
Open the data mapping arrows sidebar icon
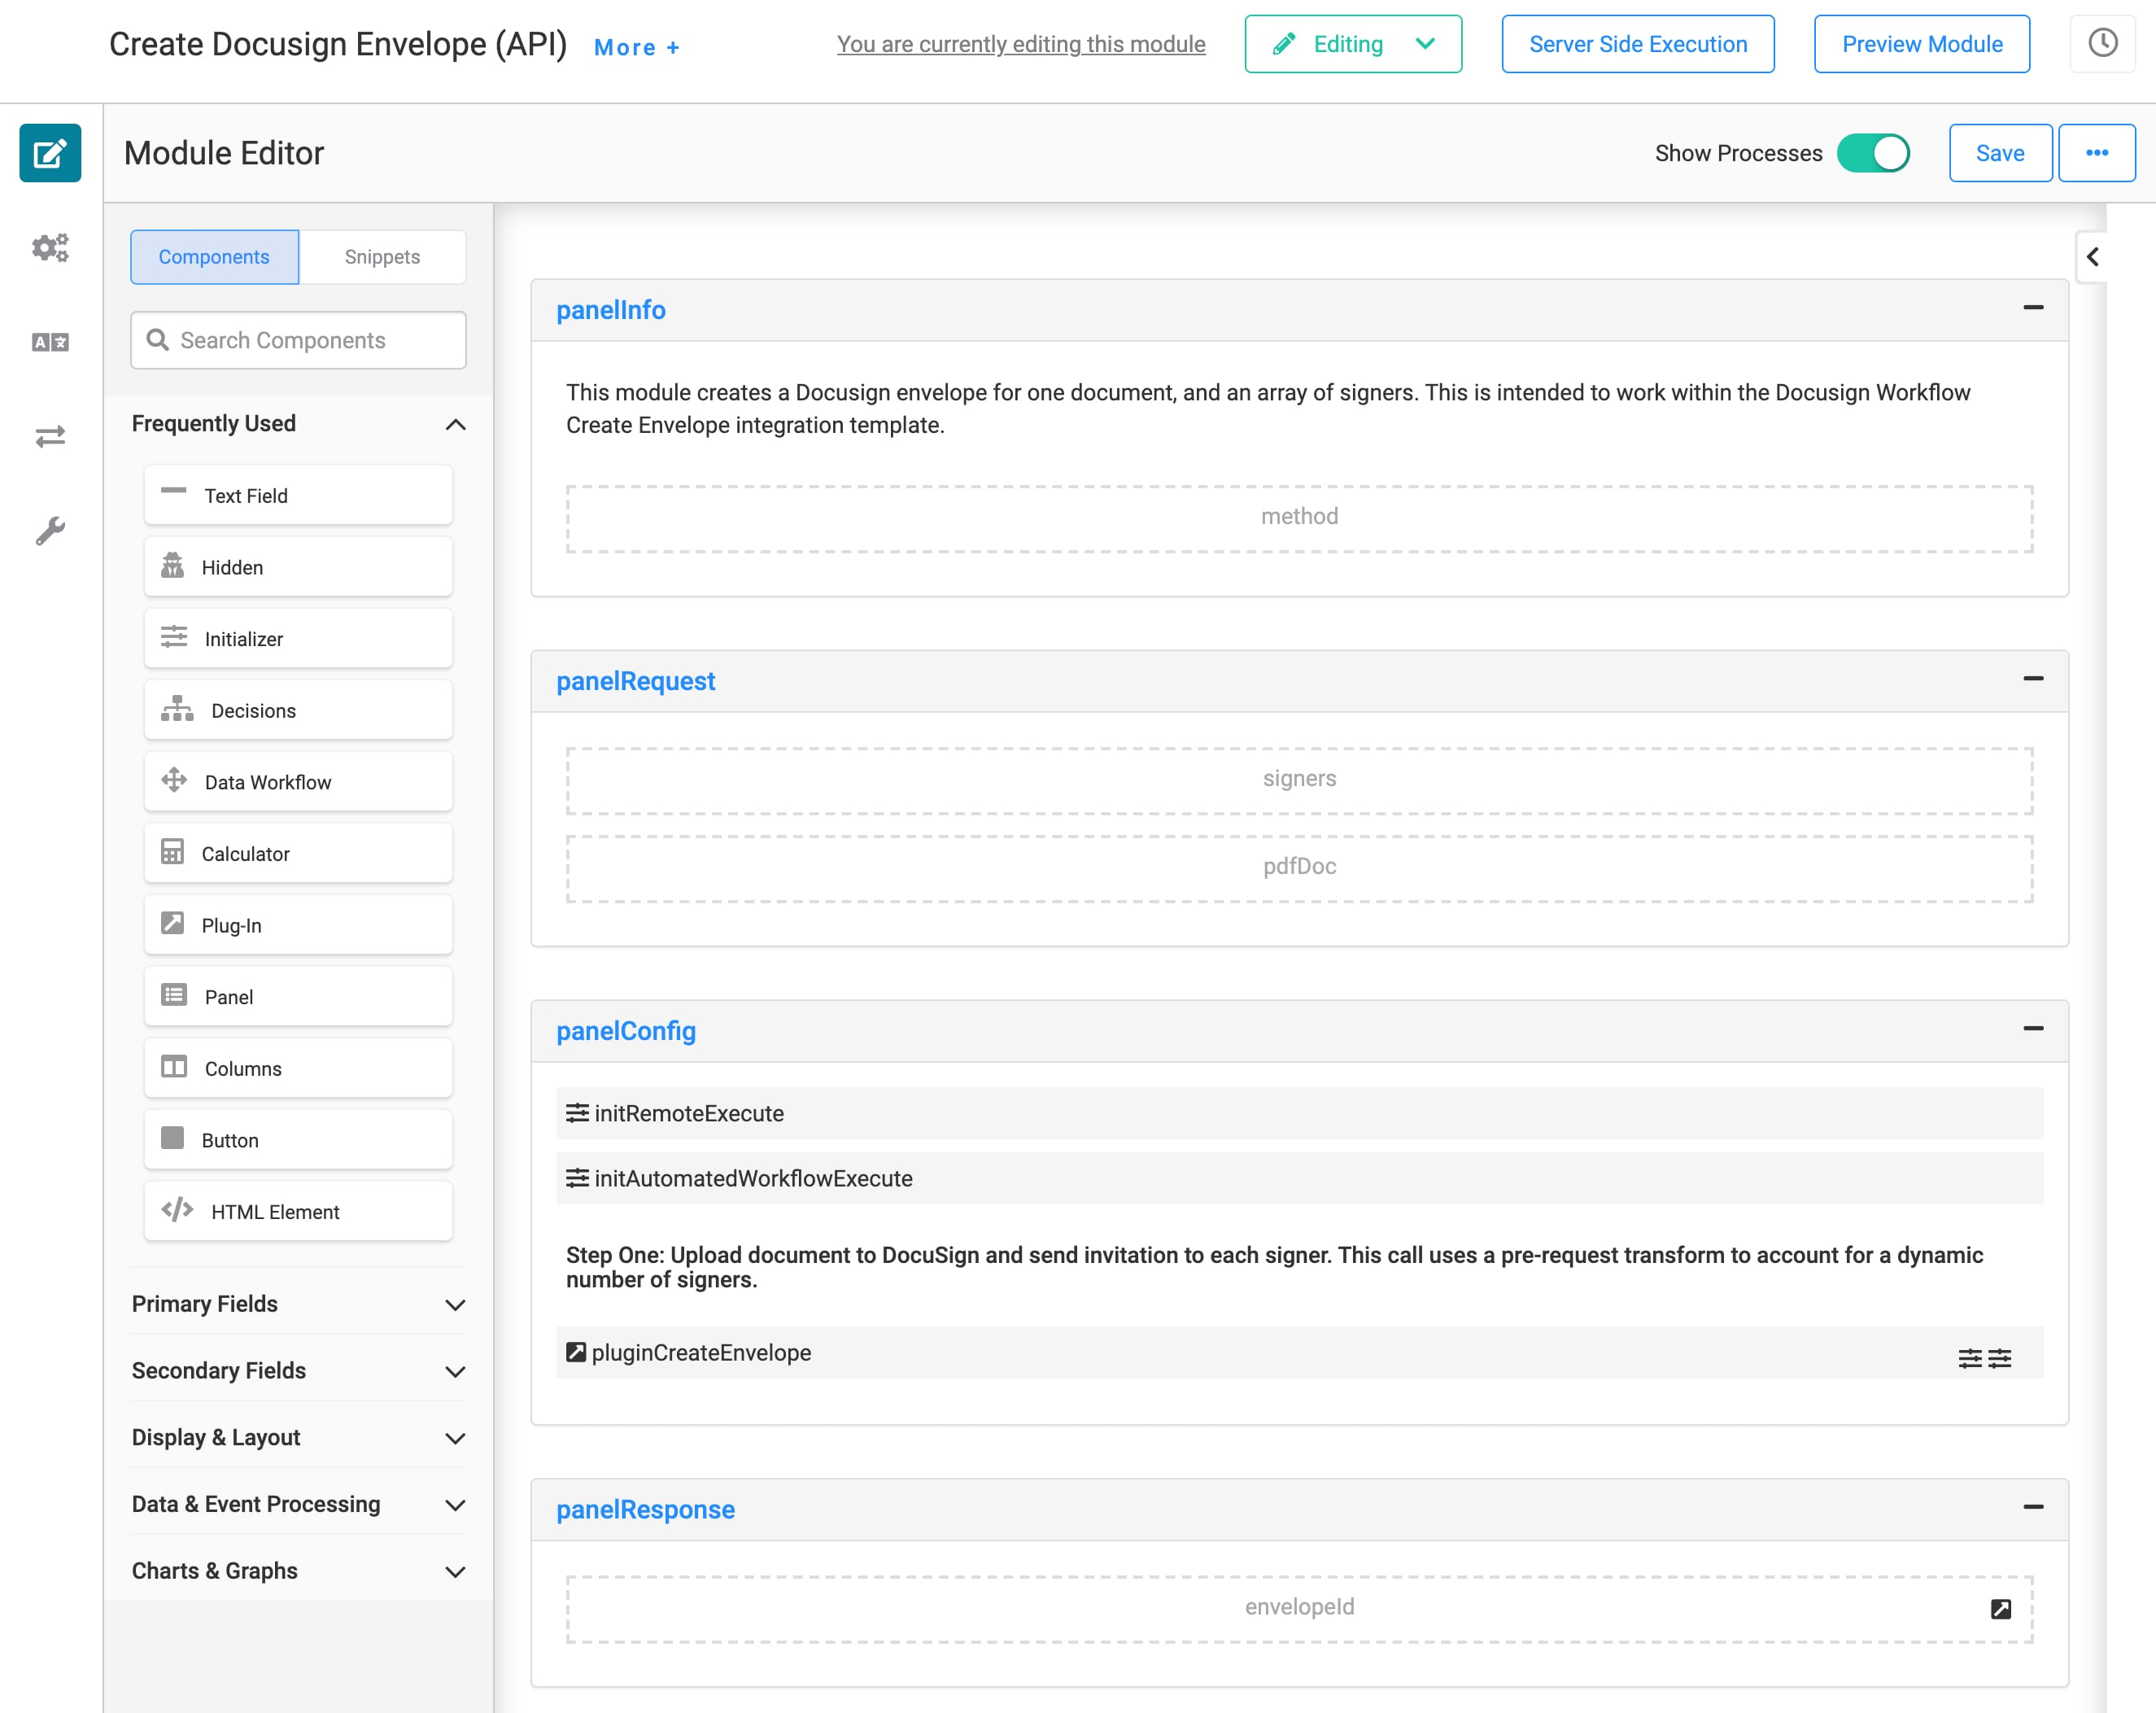click(50, 436)
